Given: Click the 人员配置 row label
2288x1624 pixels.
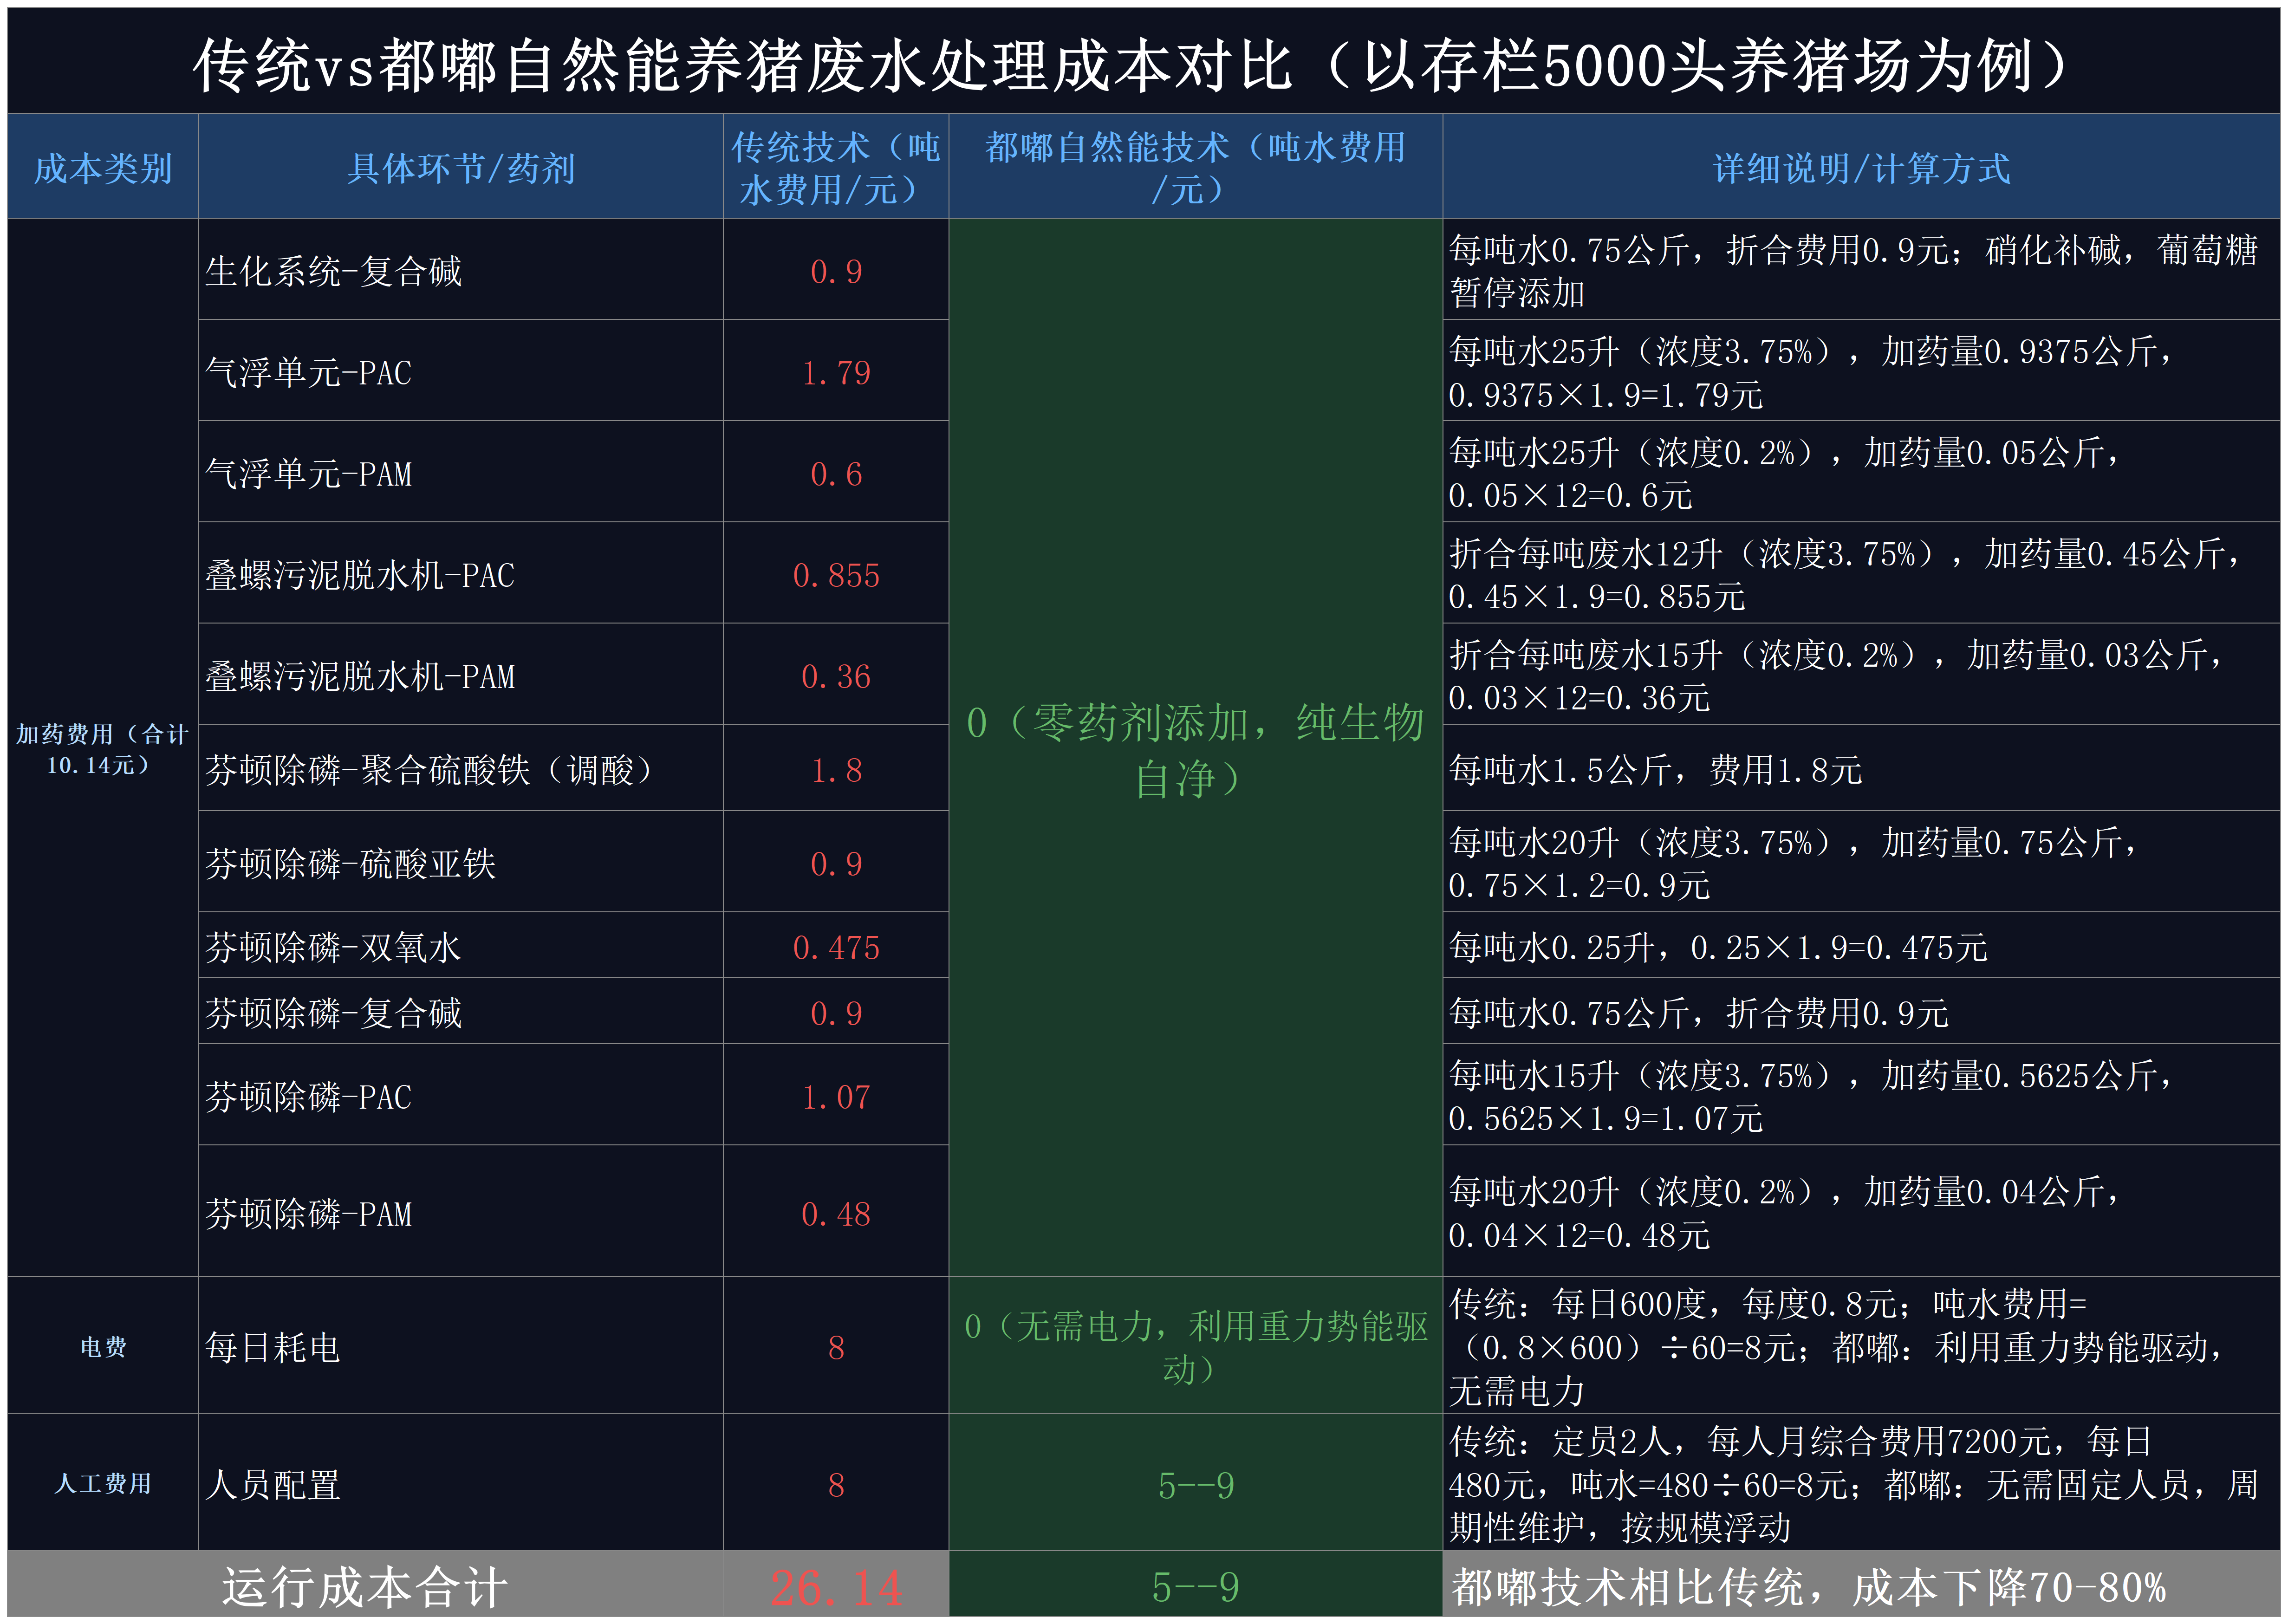Looking at the screenshot, I should (273, 1484).
